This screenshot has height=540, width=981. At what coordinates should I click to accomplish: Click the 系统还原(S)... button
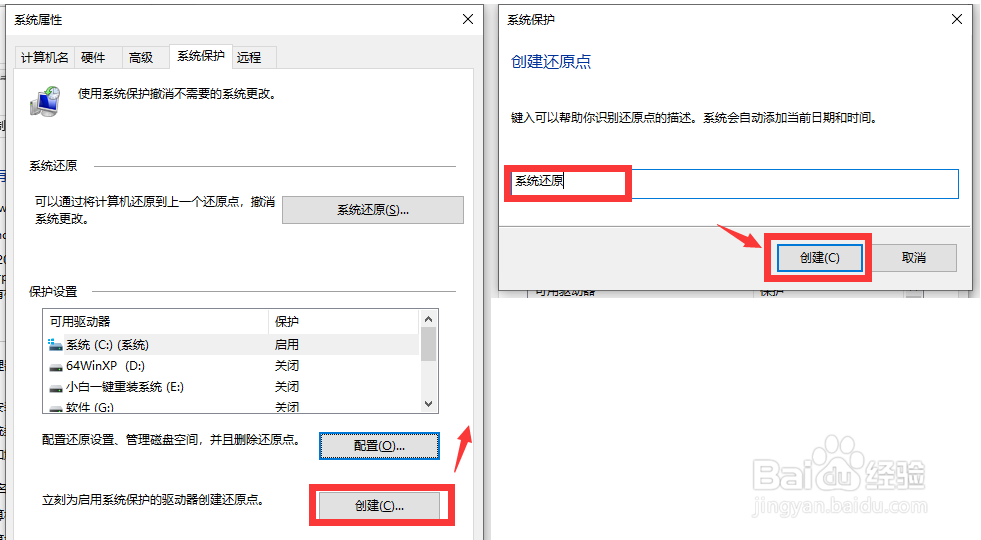[373, 210]
